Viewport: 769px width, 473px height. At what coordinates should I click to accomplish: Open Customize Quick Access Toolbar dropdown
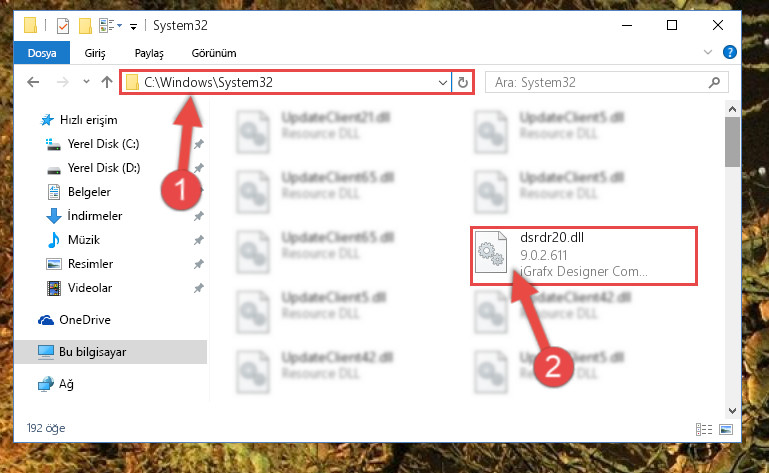pos(133,26)
